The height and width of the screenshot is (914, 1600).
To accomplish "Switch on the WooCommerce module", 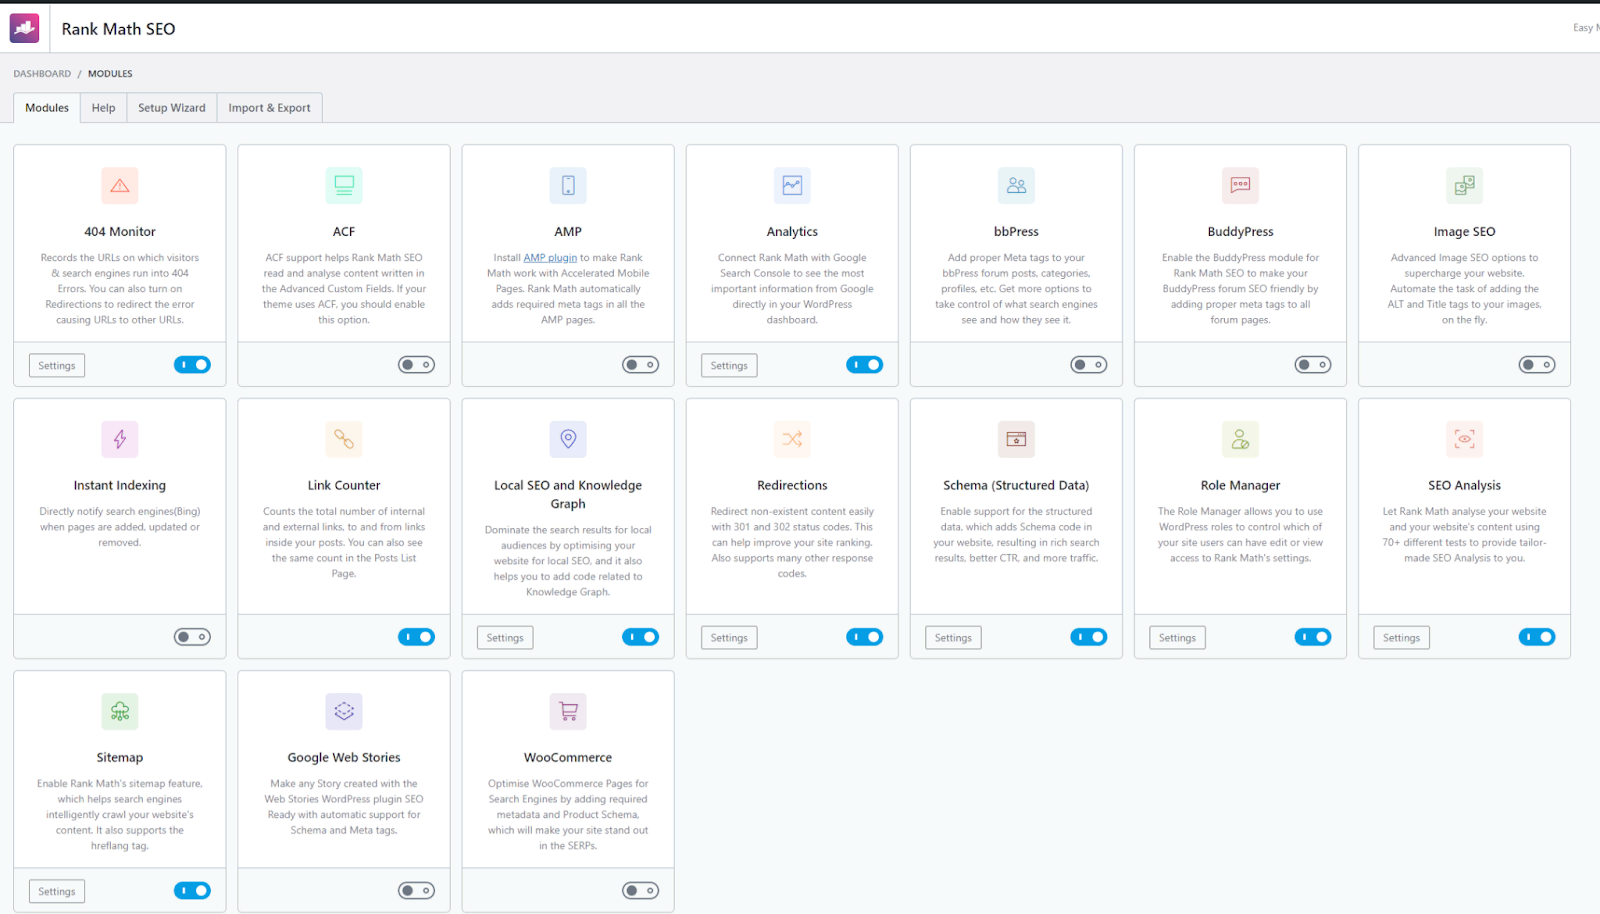I will pyautogui.click(x=640, y=891).
